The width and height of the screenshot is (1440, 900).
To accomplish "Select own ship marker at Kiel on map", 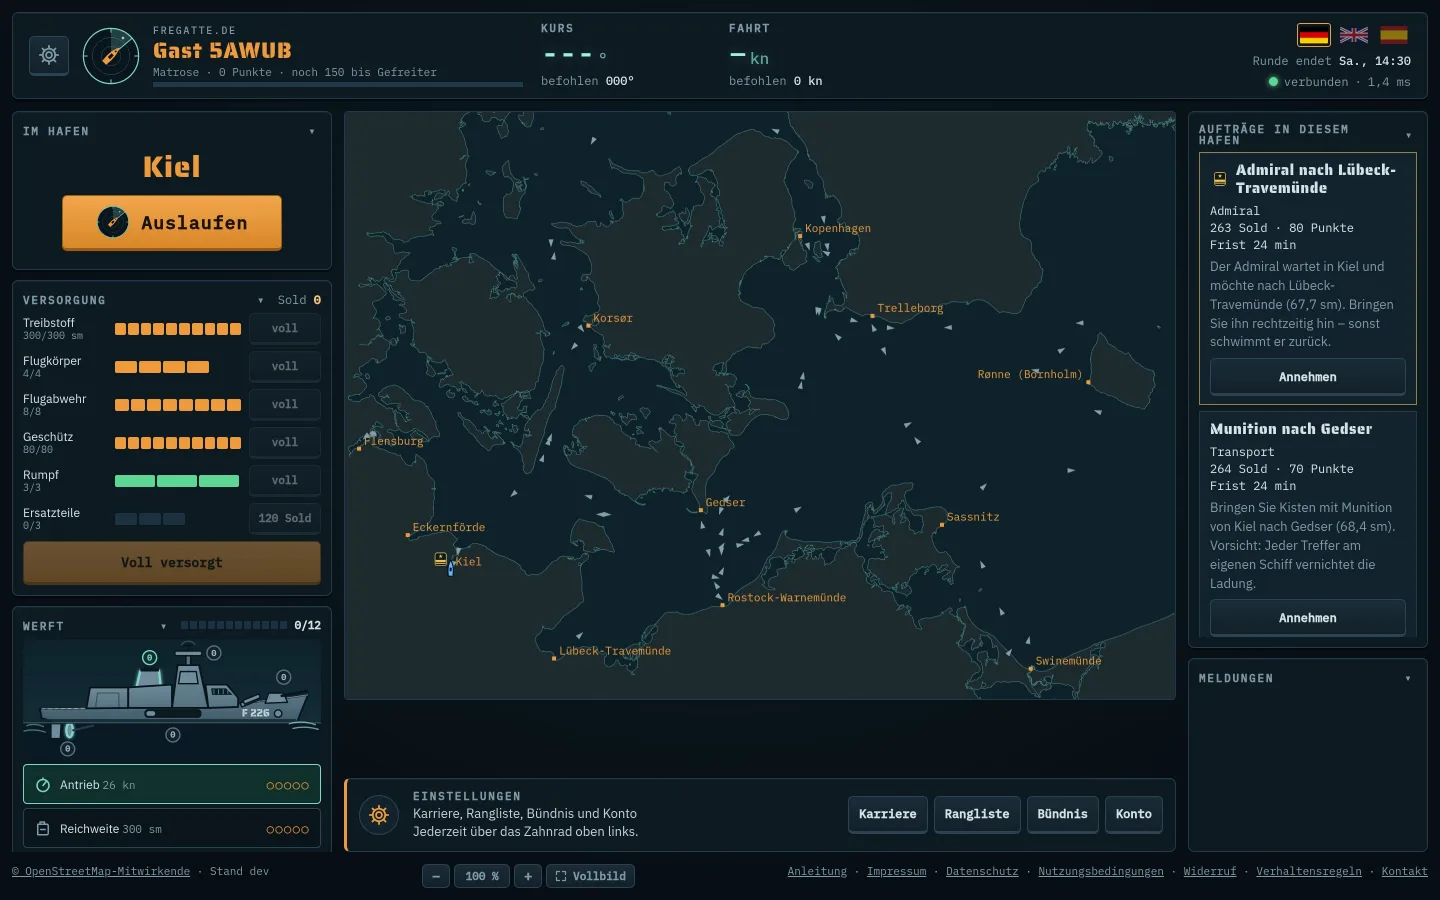I will tap(451, 567).
